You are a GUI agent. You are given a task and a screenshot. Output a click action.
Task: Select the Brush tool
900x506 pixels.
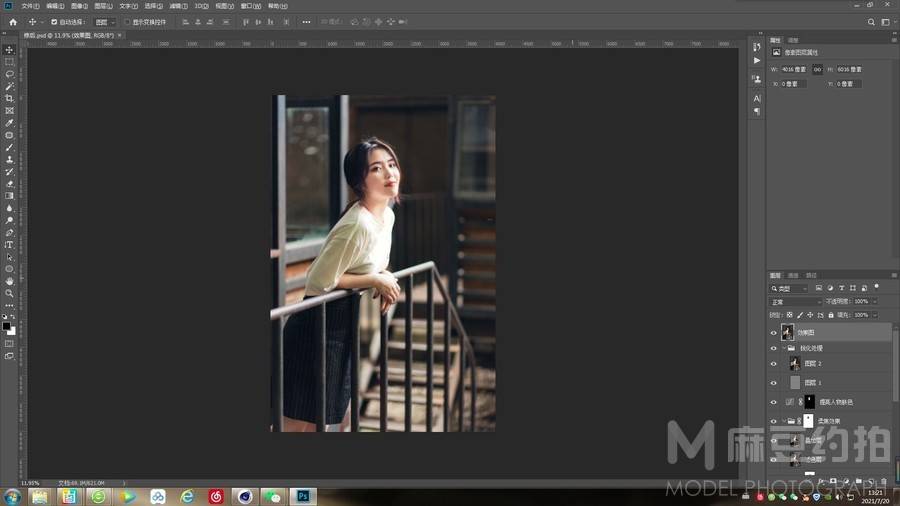[9, 147]
